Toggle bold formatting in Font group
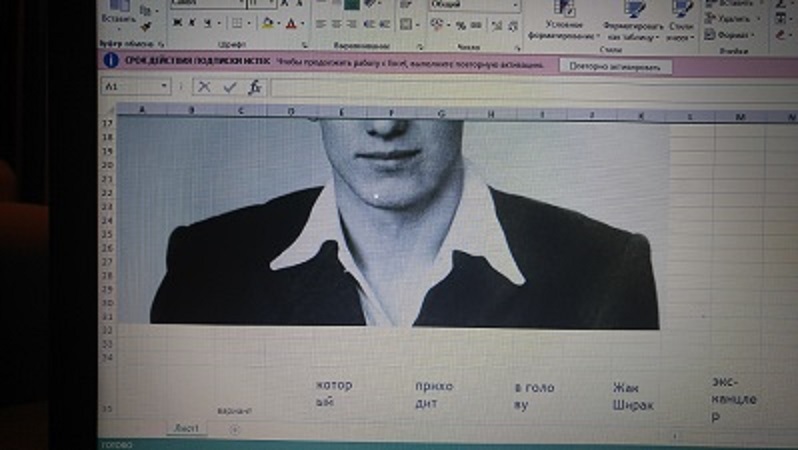 (x=176, y=23)
